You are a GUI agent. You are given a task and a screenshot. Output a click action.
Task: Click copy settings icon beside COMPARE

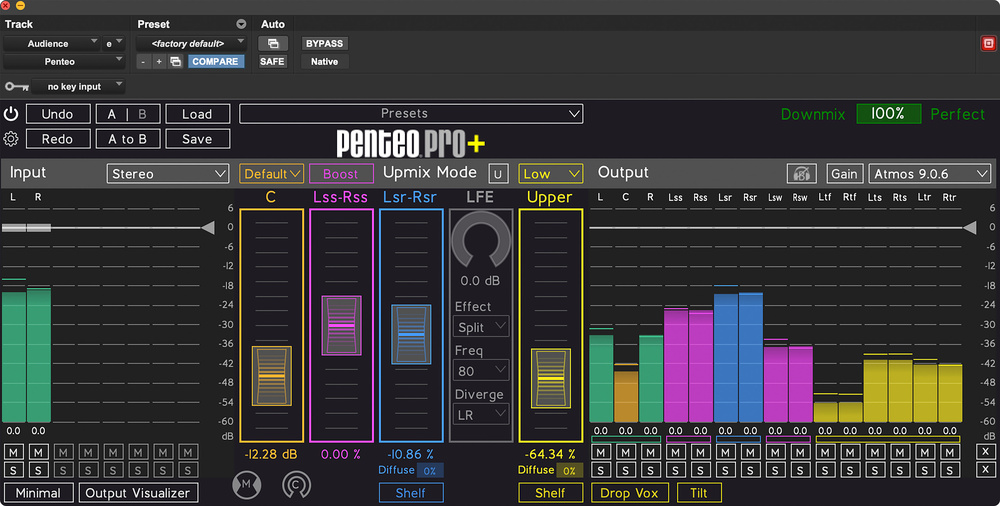(x=175, y=61)
